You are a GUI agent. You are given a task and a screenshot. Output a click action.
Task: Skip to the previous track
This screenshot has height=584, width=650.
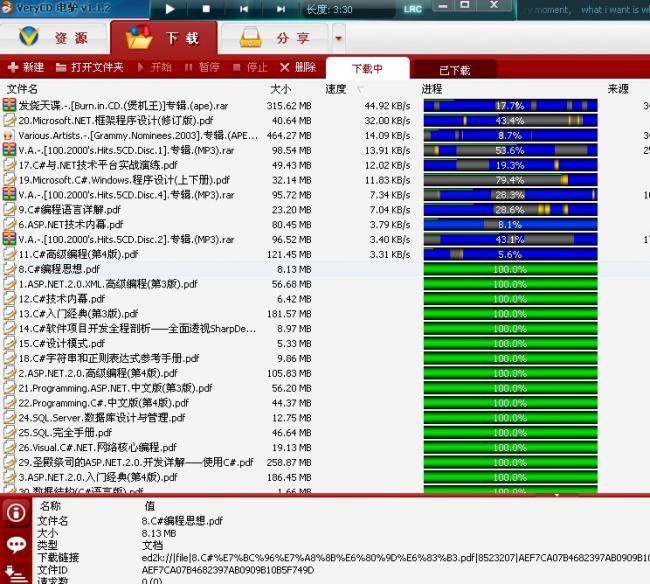(x=244, y=9)
